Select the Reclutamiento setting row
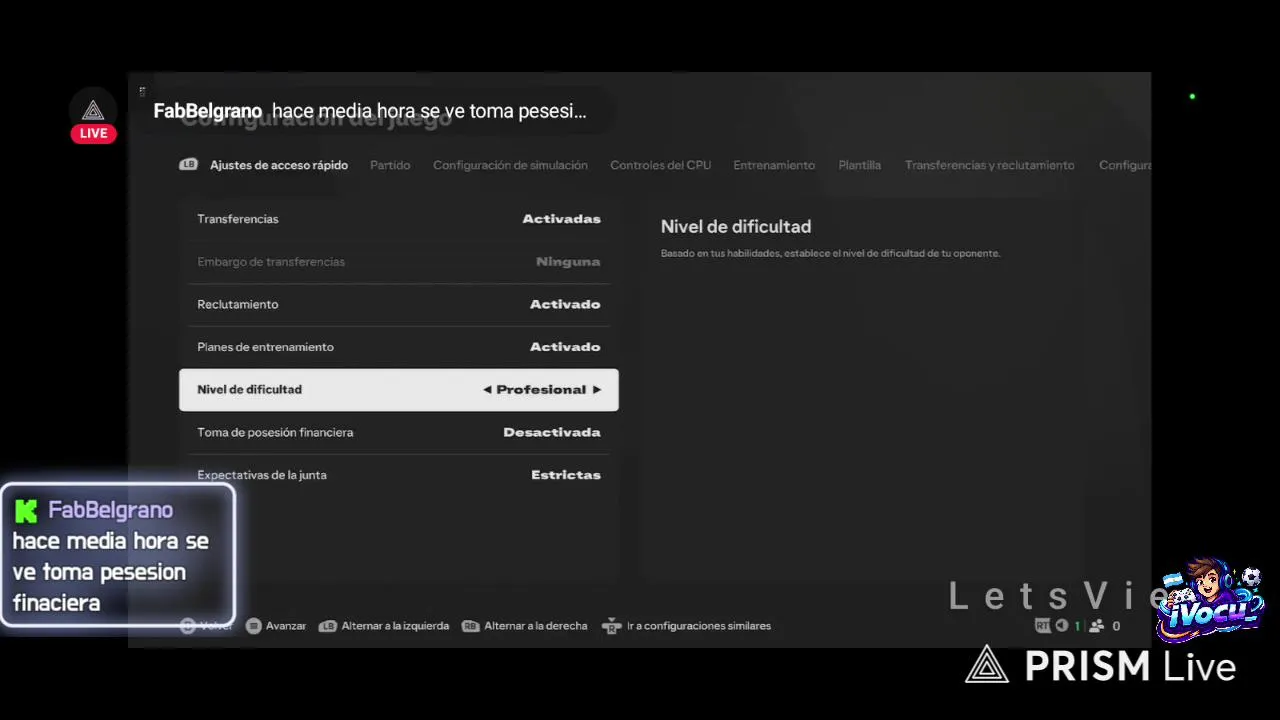Image resolution: width=1280 pixels, height=720 pixels. (399, 304)
